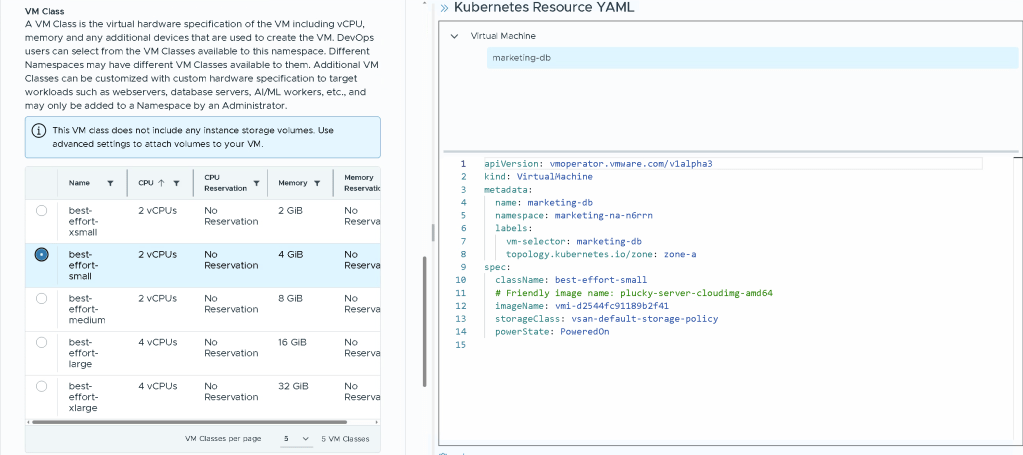Image resolution: width=1023 pixels, height=455 pixels.
Task: Click the Name column header
Action: click(x=79, y=183)
